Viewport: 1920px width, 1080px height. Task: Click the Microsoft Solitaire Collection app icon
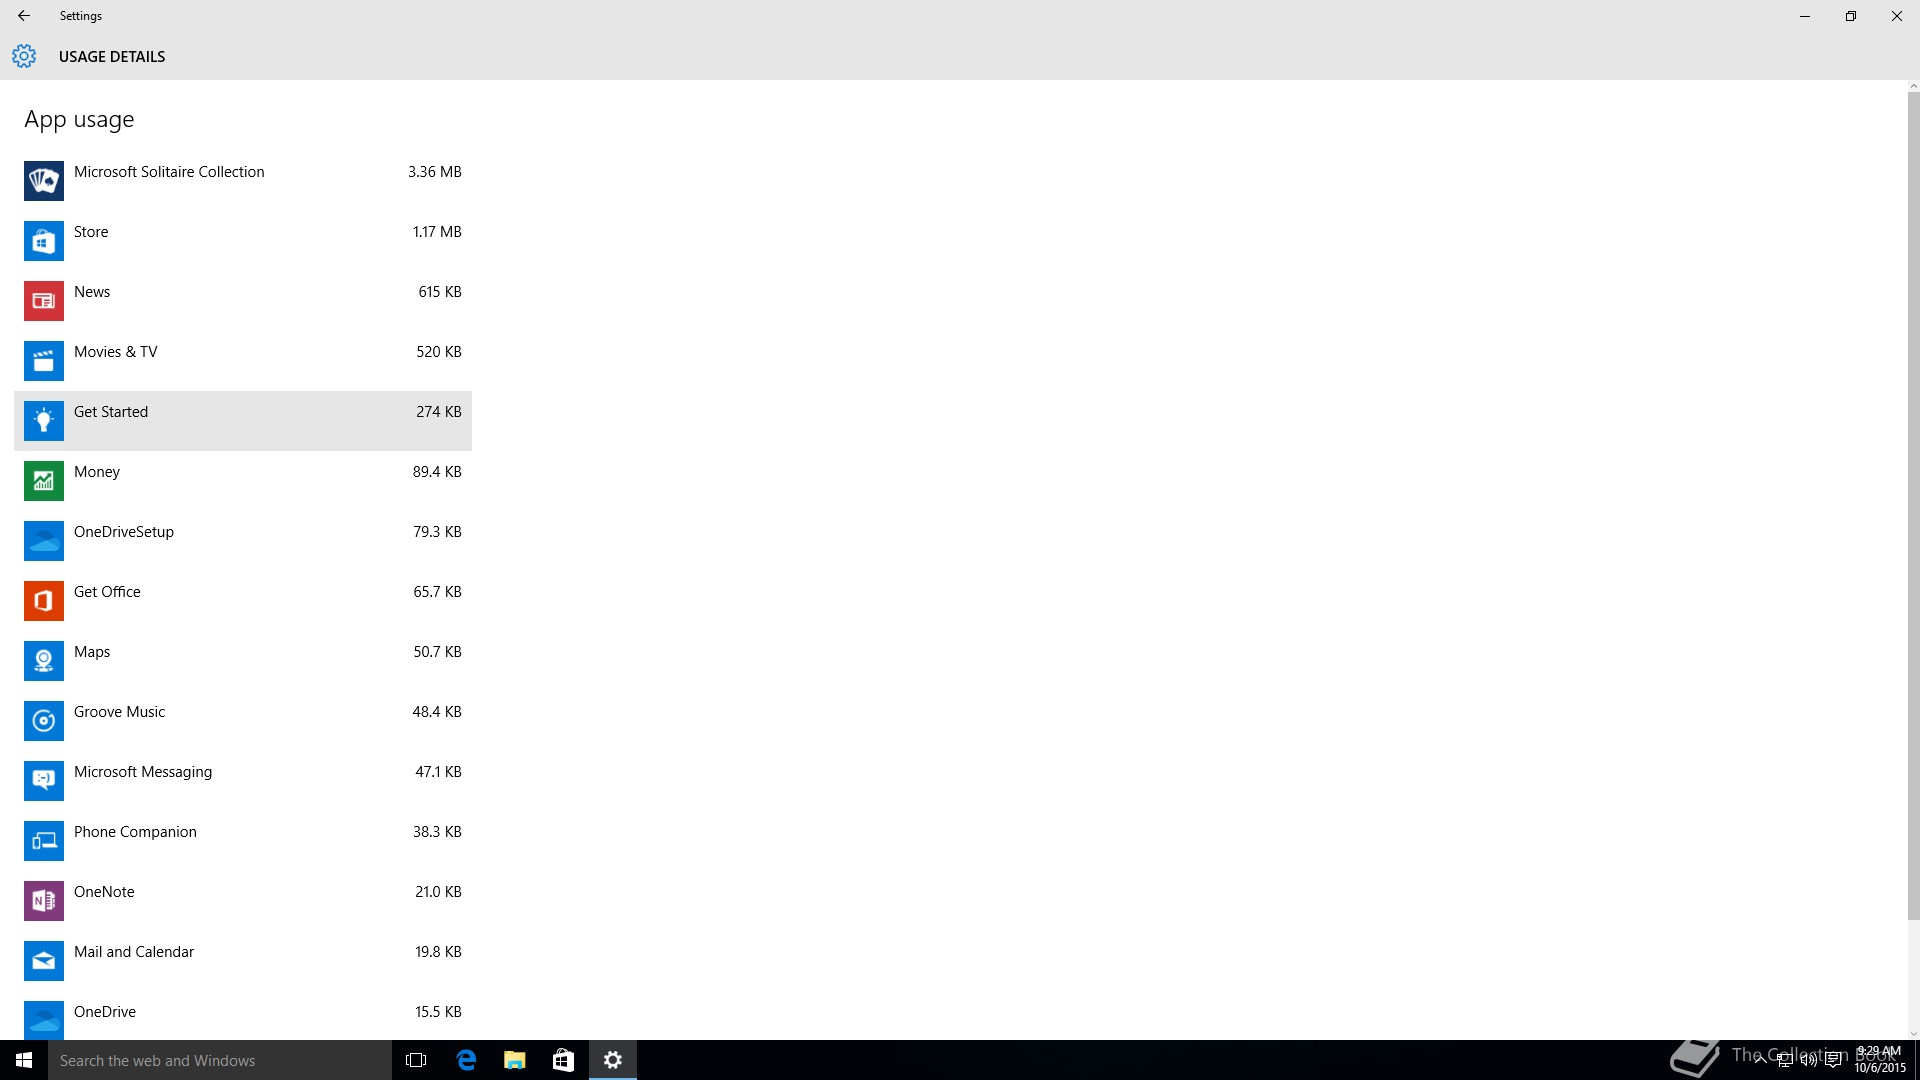(44, 181)
